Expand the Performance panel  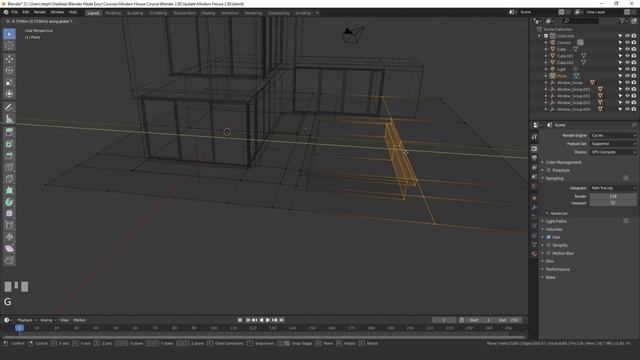coord(558,269)
